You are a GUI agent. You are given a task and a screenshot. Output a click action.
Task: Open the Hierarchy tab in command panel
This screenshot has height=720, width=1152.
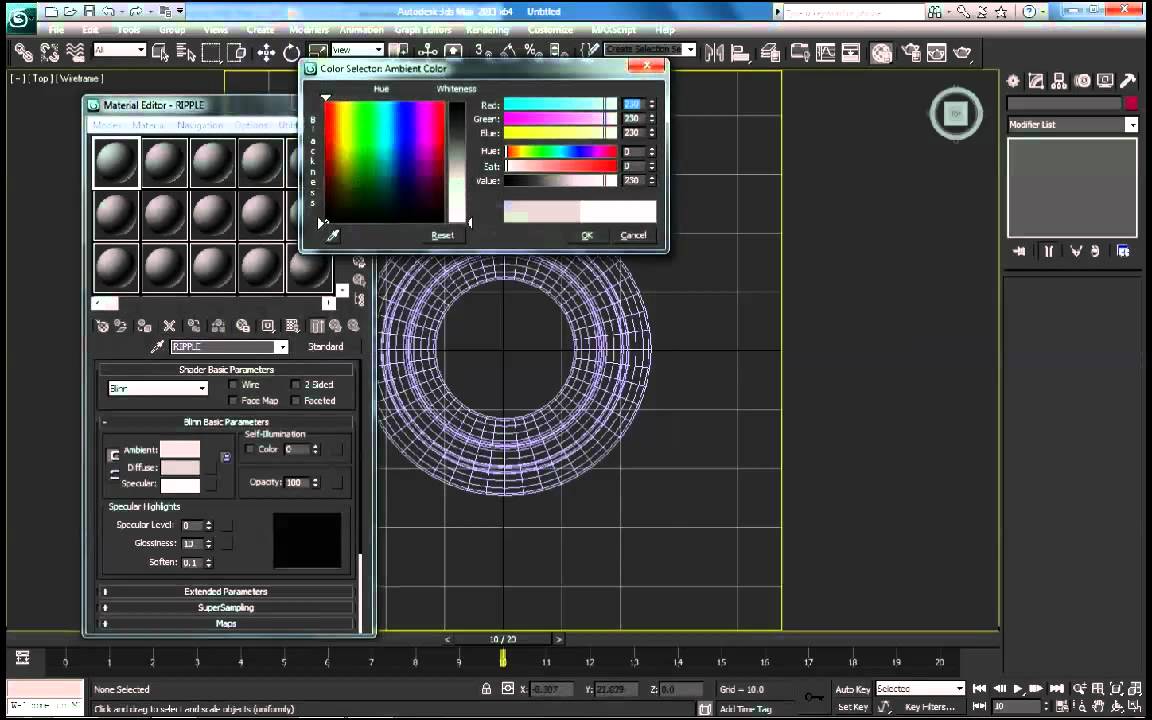[1059, 82]
